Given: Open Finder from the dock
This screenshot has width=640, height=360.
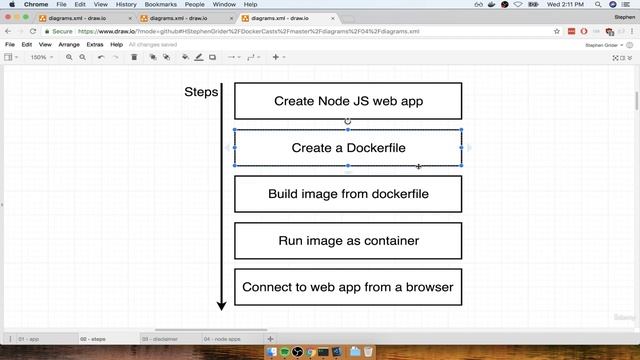Looking at the screenshot, I should coord(271,351).
